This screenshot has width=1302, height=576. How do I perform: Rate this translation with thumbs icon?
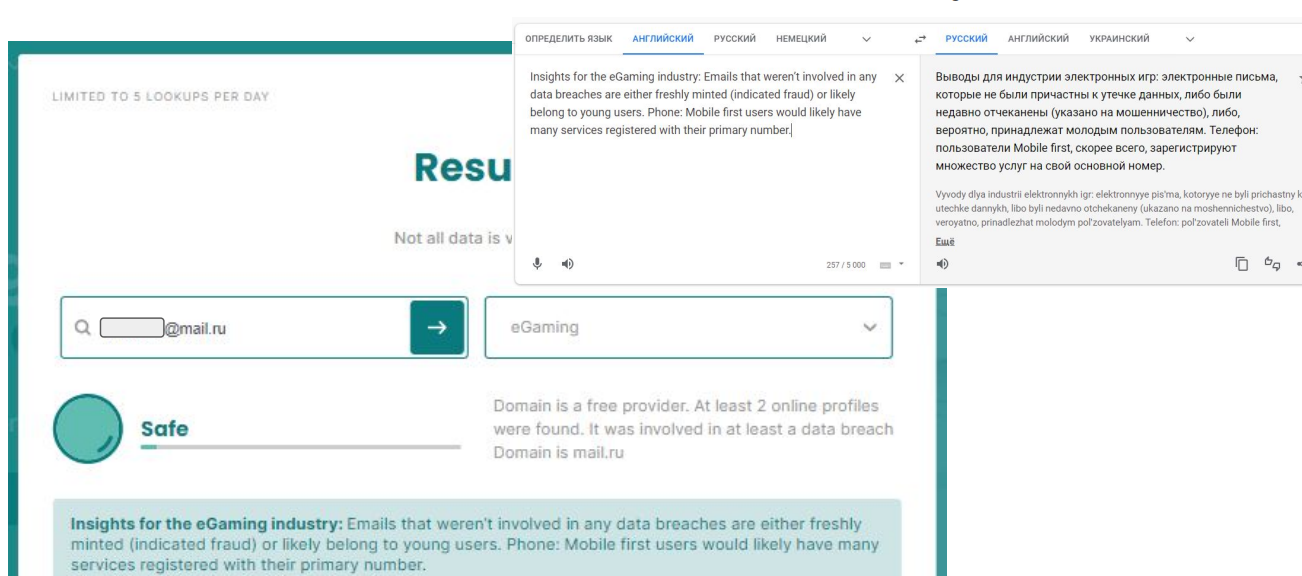point(1272,264)
